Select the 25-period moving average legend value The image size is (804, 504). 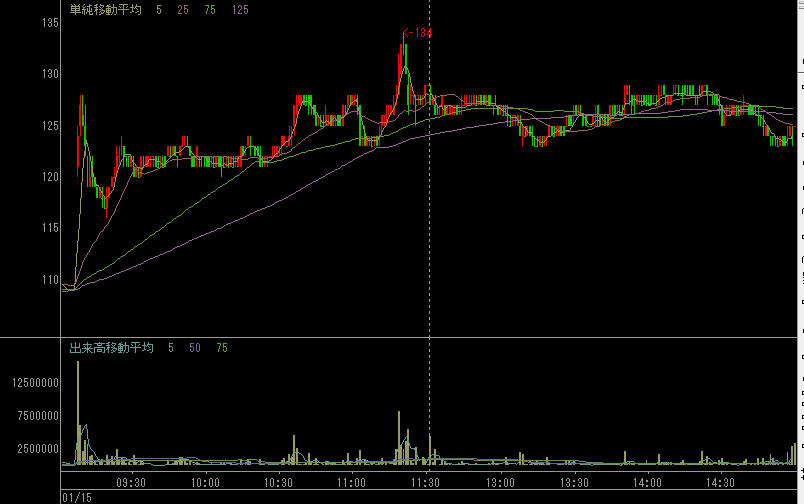pyautogui.click(x=184, y=10)
